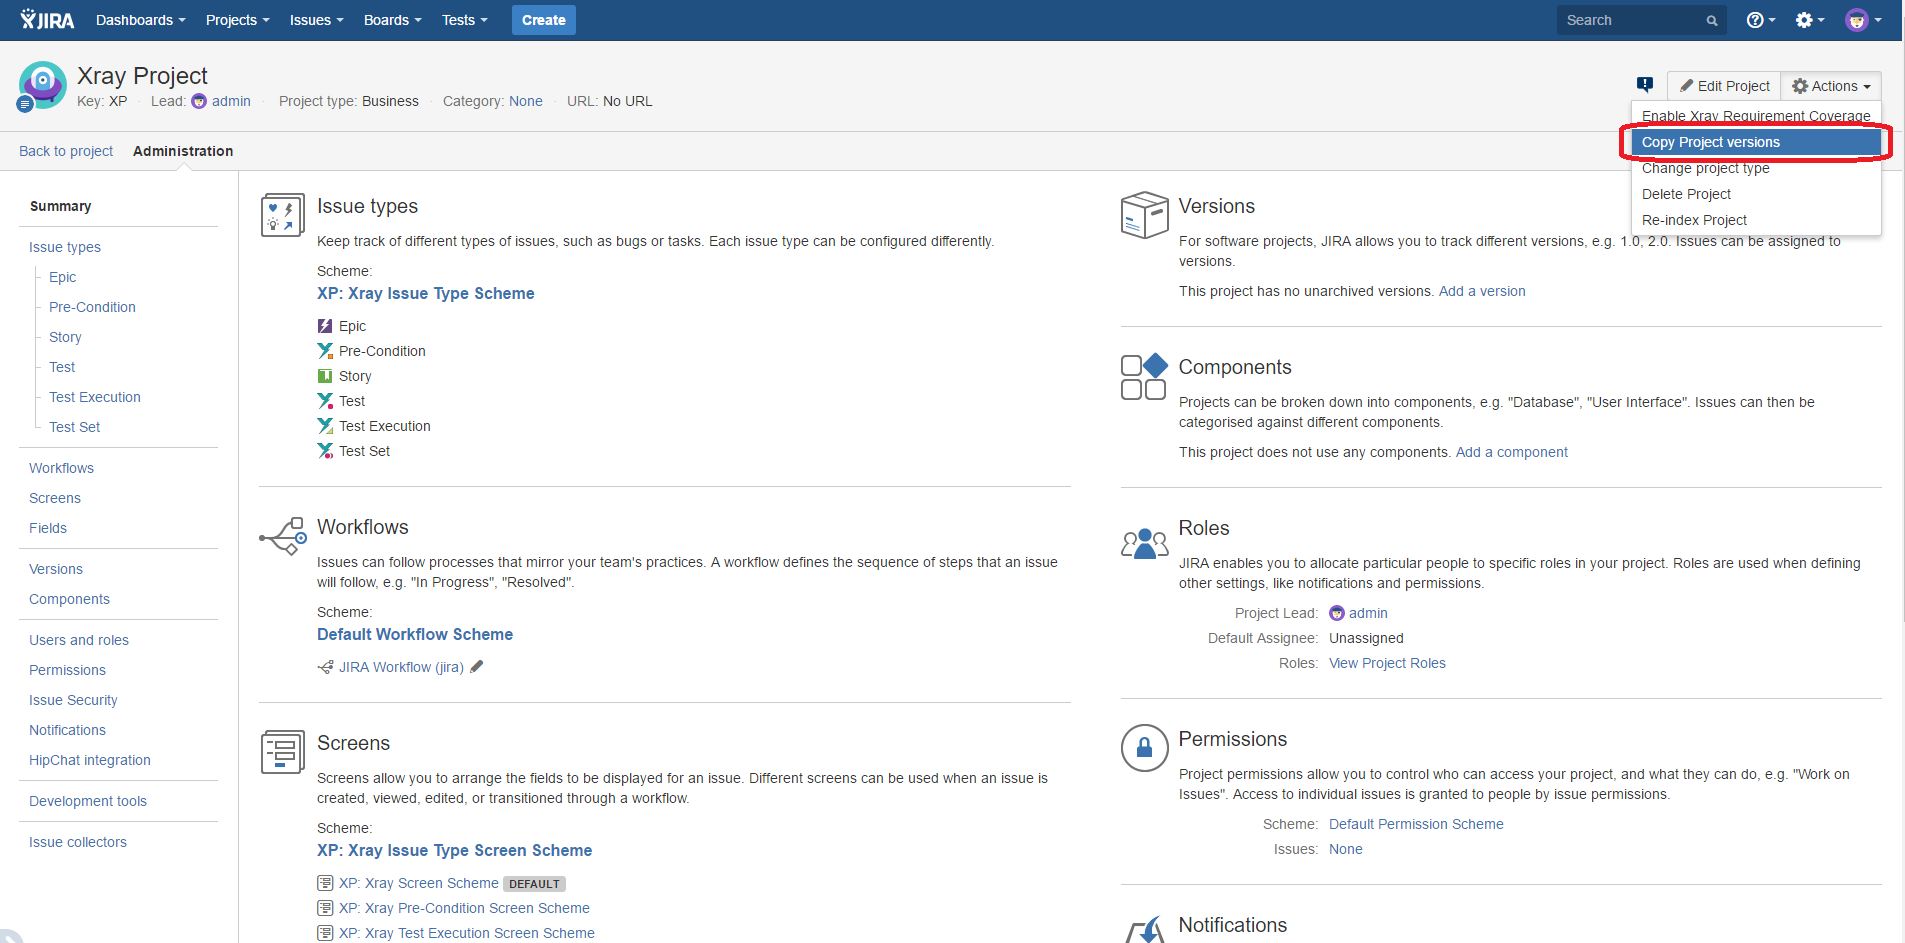
Task: Click the Xray Project avatar image
Action: point(42,85)
